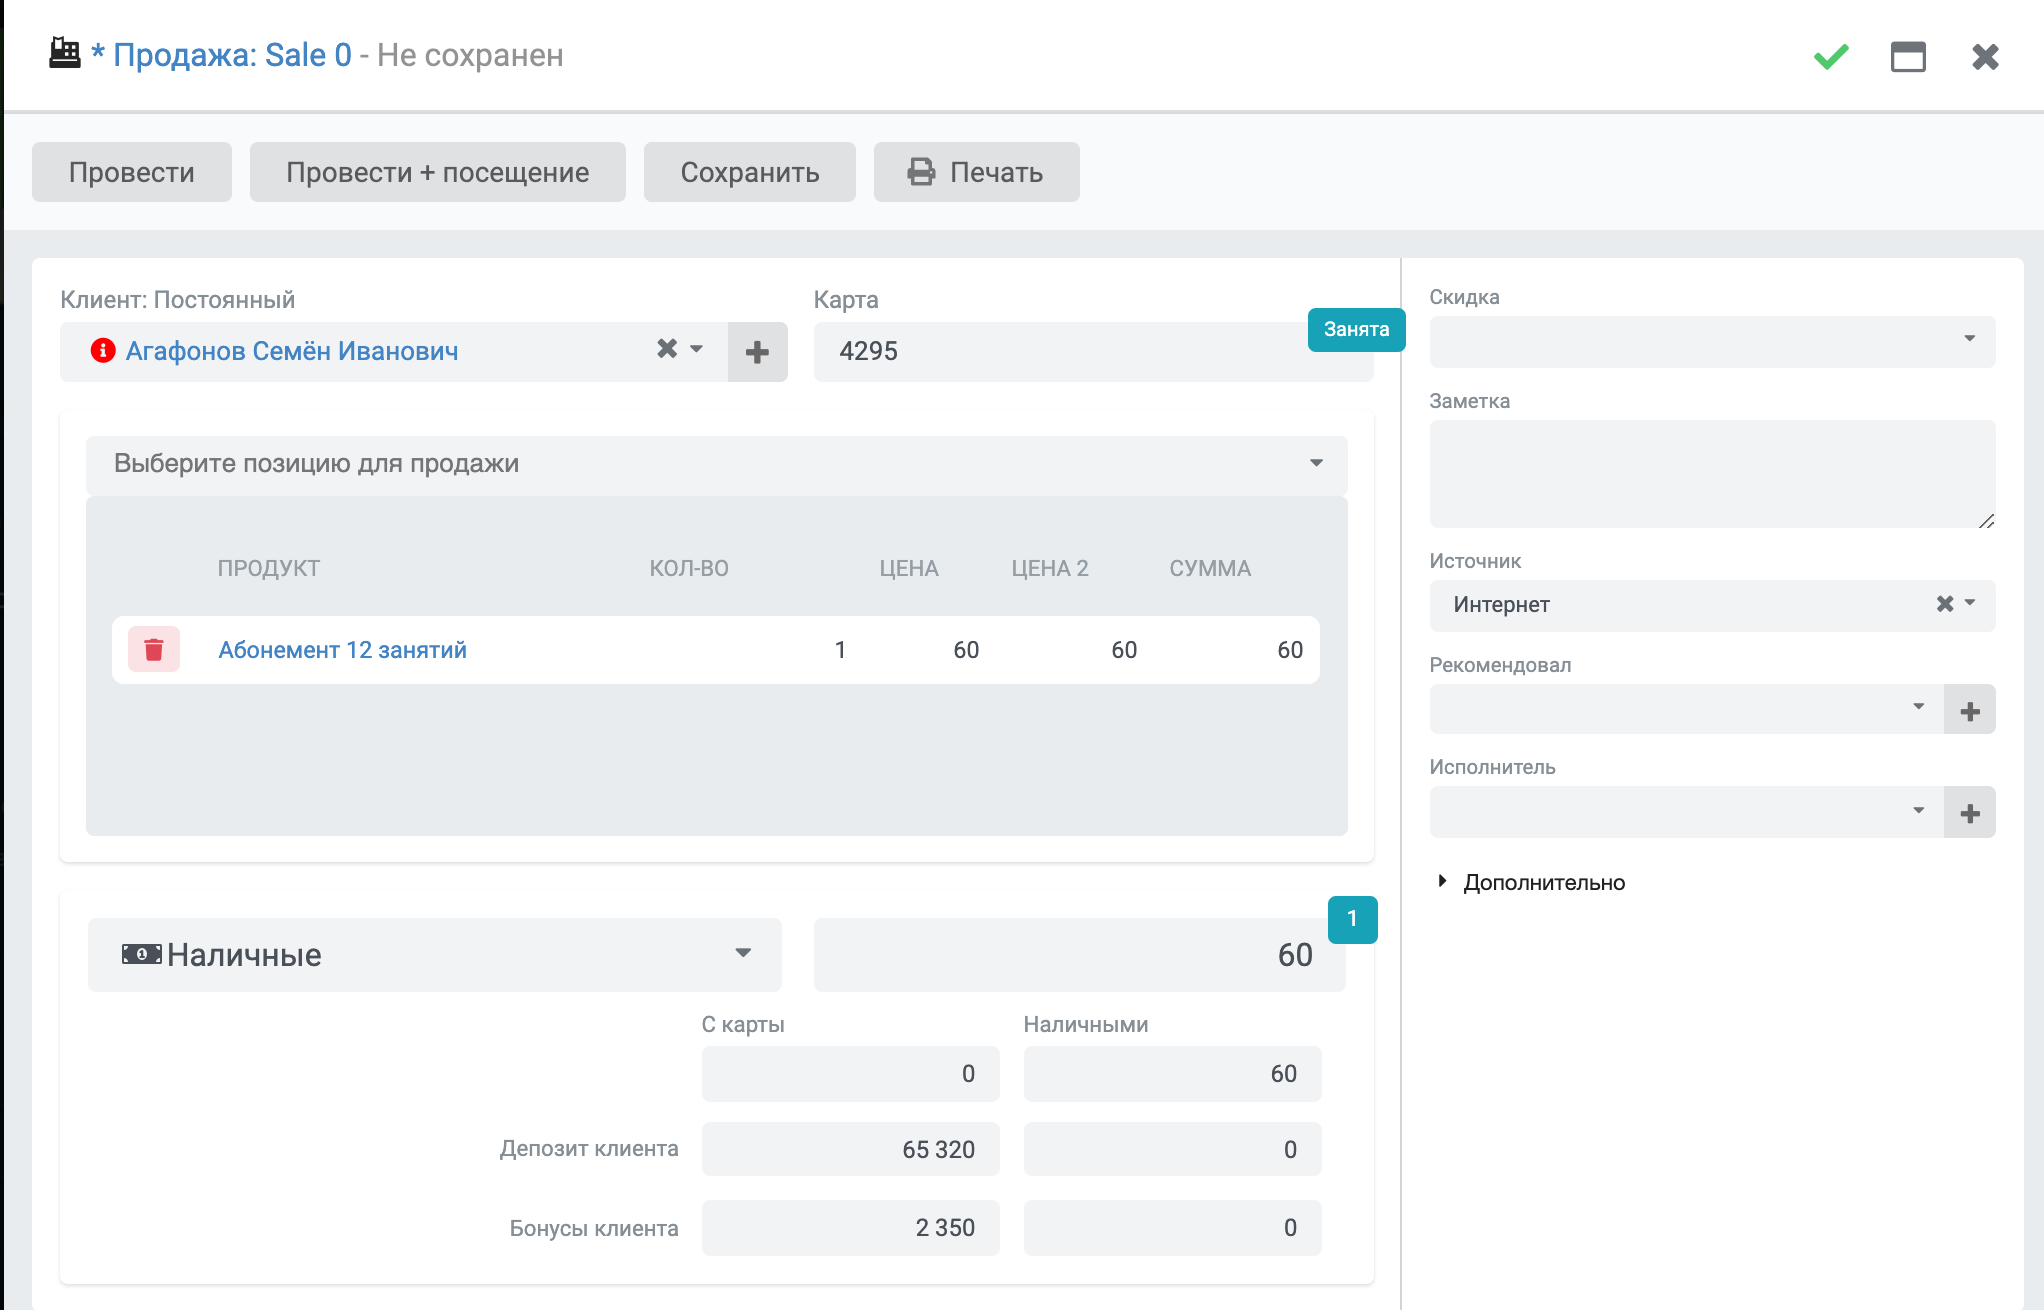The image size is (2044, 1310).
Task: Add a new Исполнитель with plus
Action: click(x=1970, y=813)
